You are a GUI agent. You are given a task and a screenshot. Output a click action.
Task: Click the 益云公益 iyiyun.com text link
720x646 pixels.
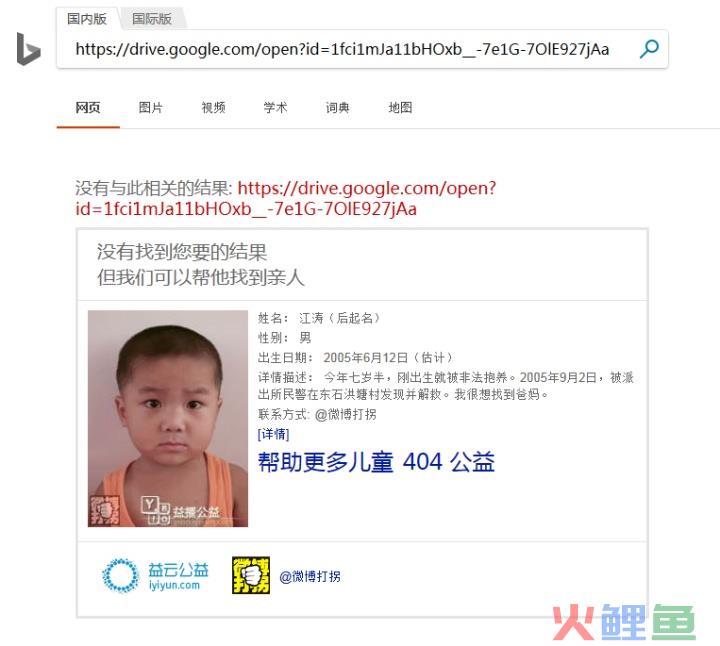pos(178,576)
